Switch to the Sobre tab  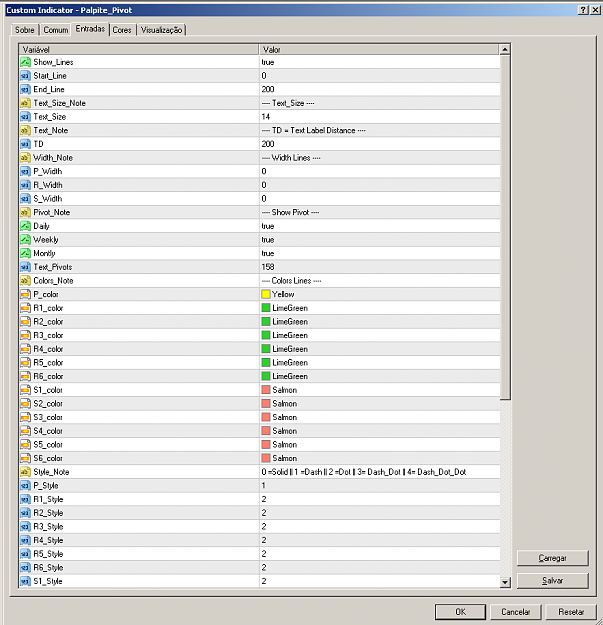click(25, 30)
